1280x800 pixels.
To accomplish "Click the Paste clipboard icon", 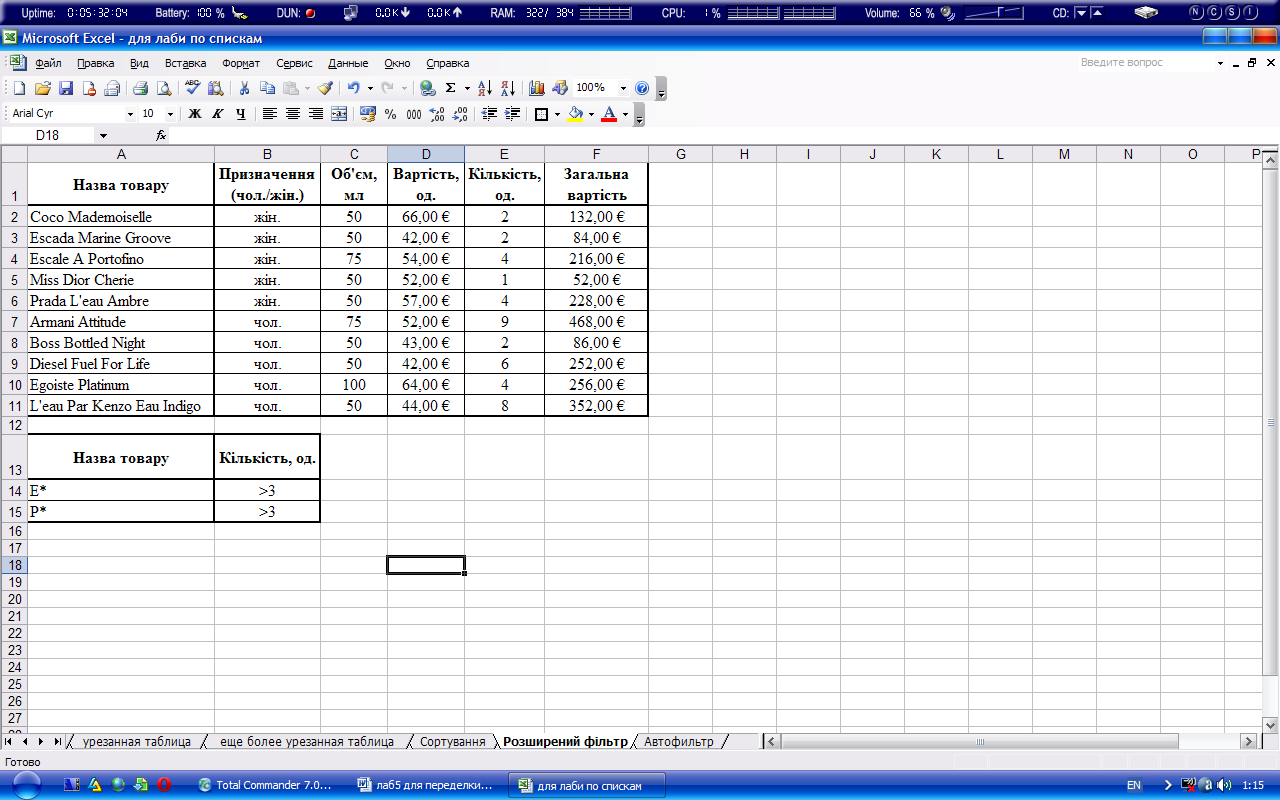I will pyautogui.click(x=290, y=88).
